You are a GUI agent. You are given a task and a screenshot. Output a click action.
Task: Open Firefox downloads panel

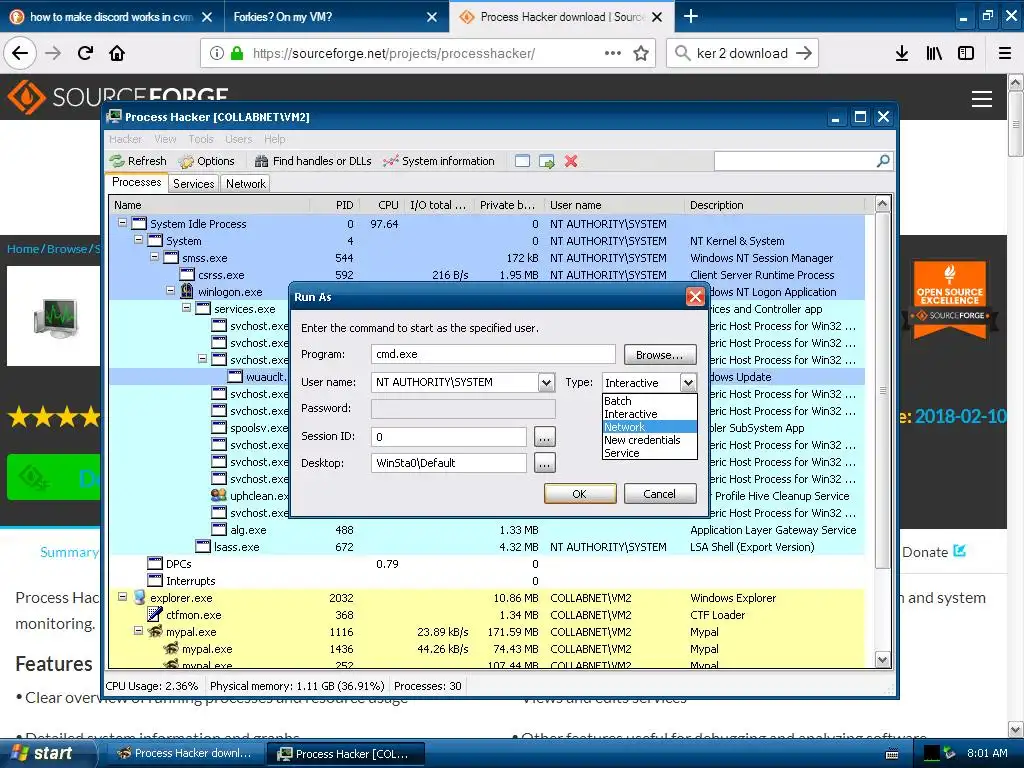click(x=902, y=54)
